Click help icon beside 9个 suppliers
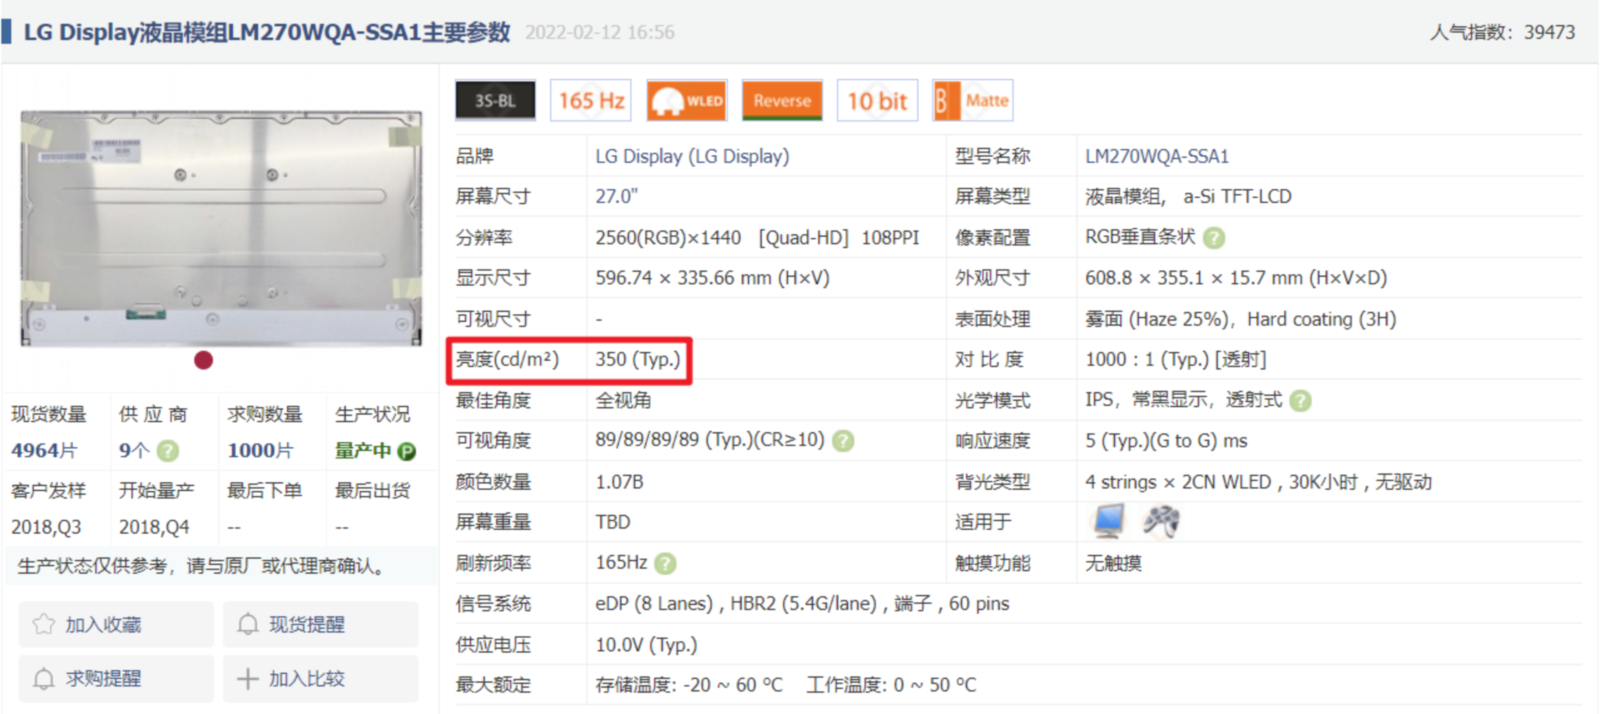 pyautogui.click(x=168, y=451)
